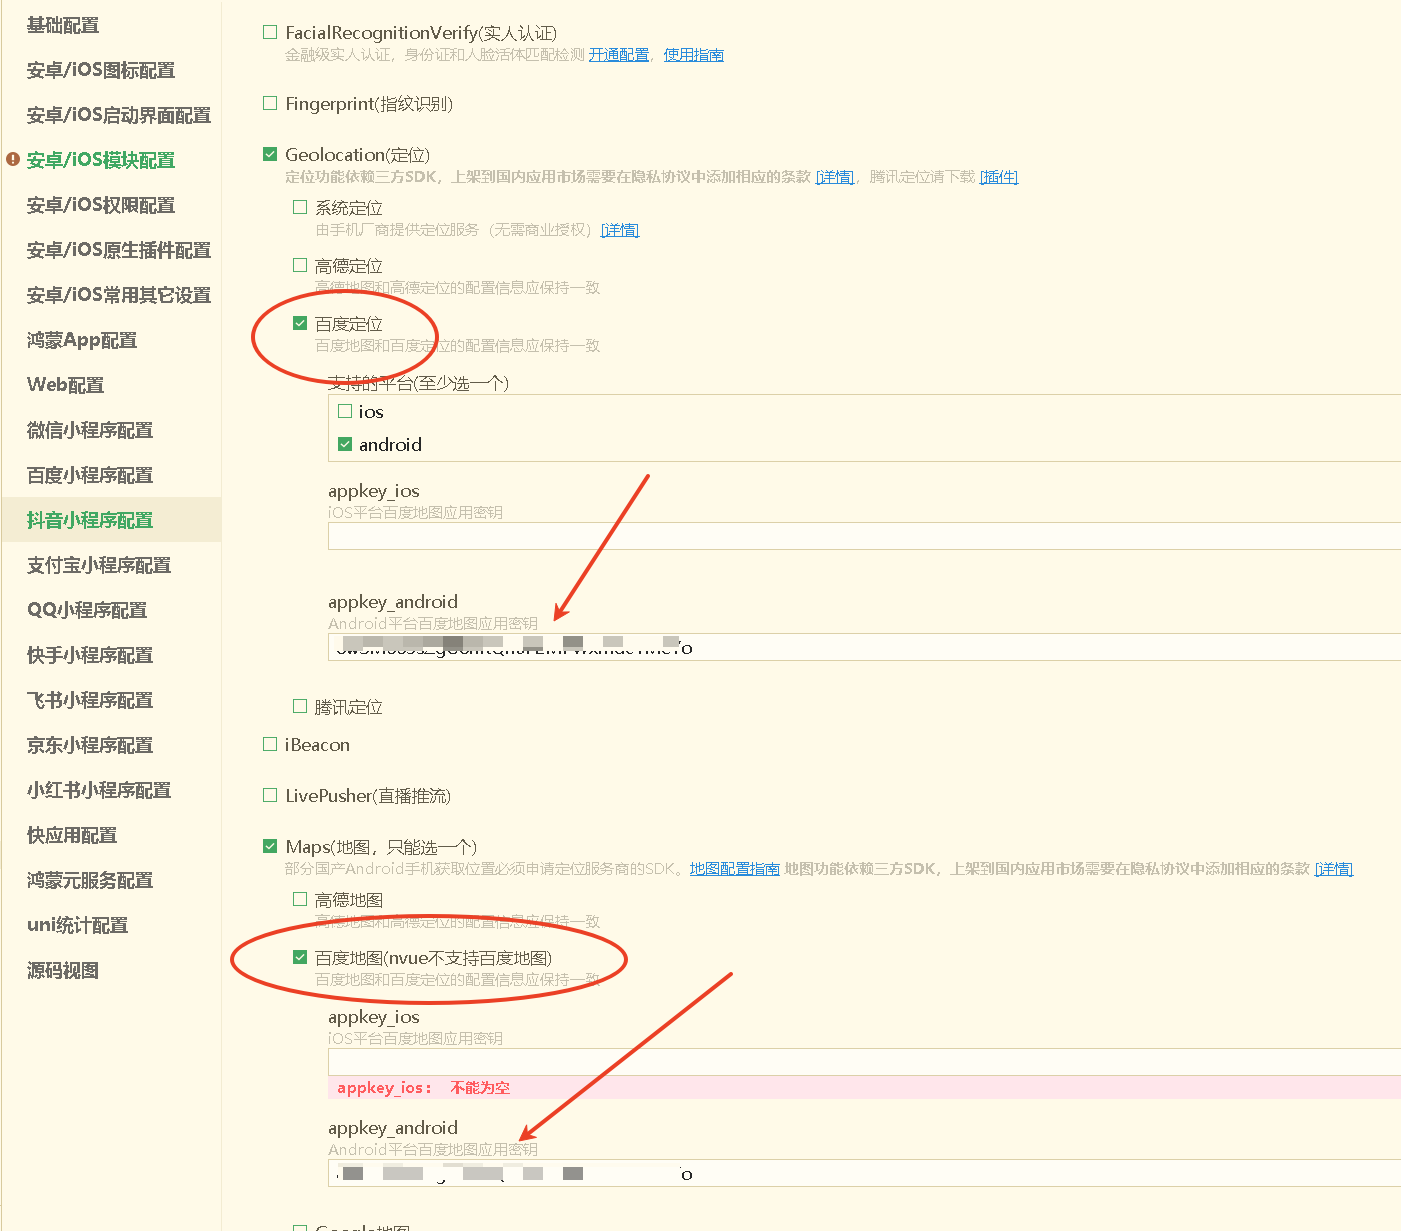The image size is (1401, 1231).
Task: Uncheck Maps(地图) module
Action: tap(270, 846)
